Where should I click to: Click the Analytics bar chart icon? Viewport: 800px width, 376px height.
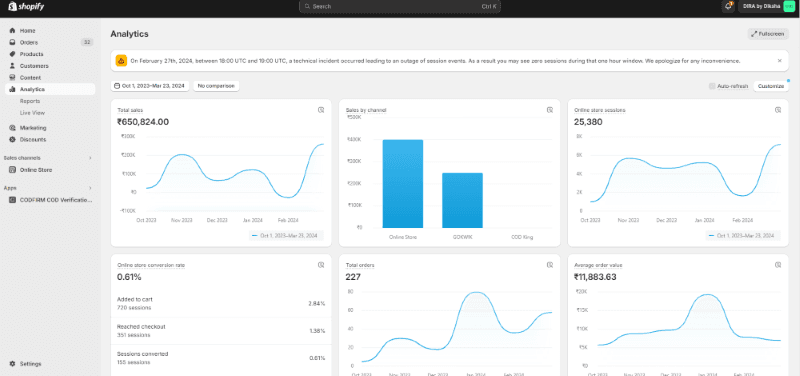(13, 89)
